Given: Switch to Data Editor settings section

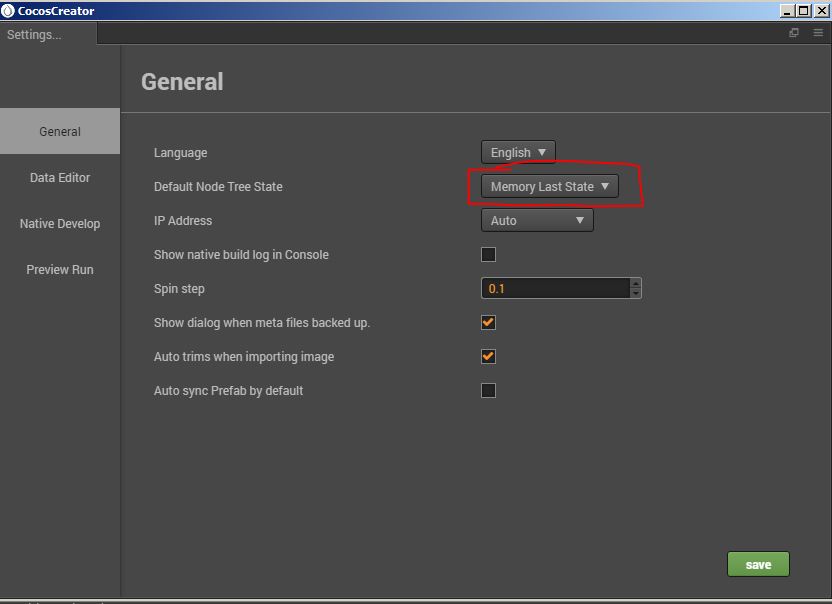Looking at the screenshot, I should 60,178.
